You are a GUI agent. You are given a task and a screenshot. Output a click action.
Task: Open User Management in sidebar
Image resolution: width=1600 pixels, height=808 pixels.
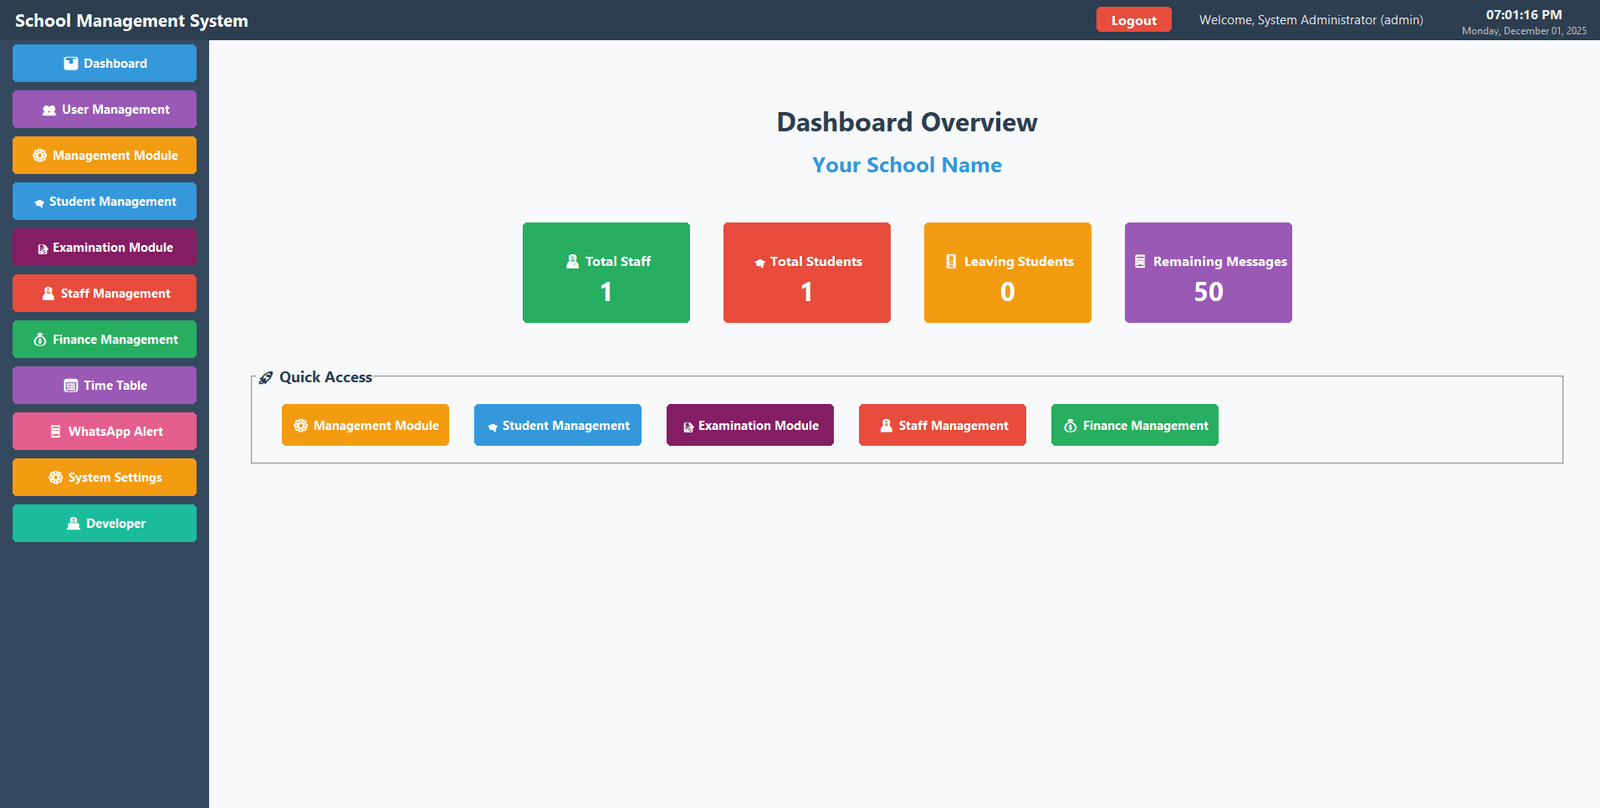click(104, 109)
